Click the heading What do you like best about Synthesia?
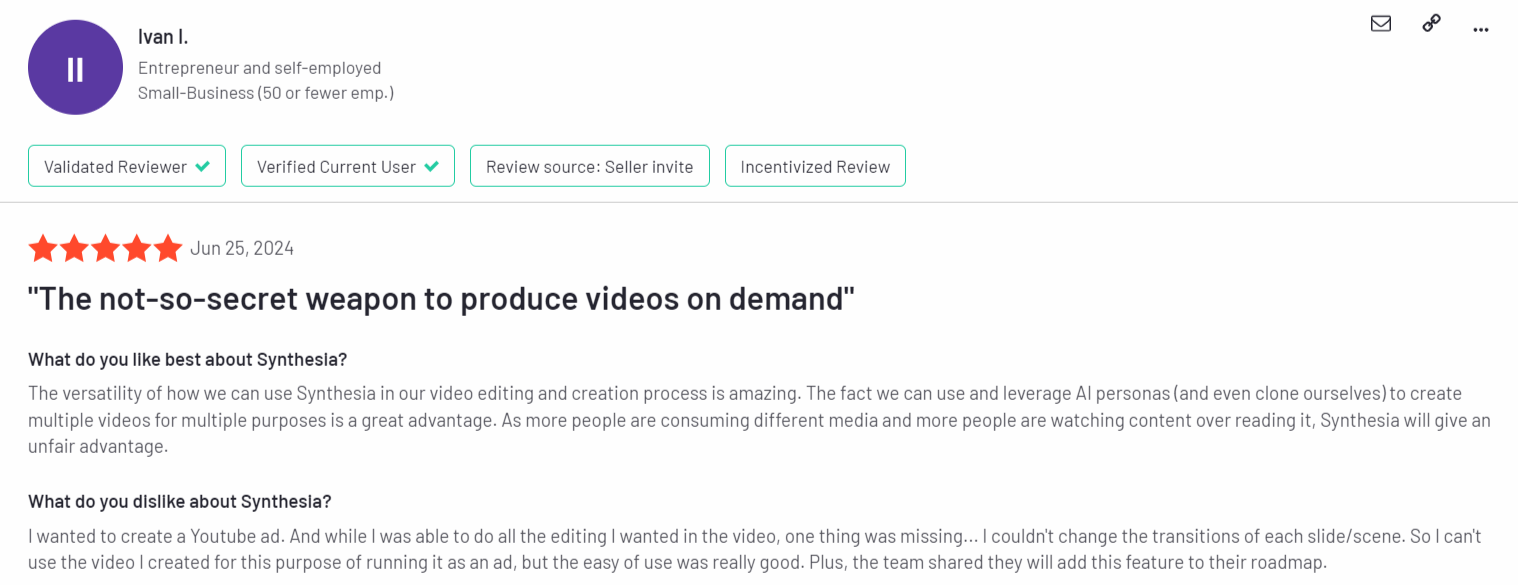 tap(187, 359)
